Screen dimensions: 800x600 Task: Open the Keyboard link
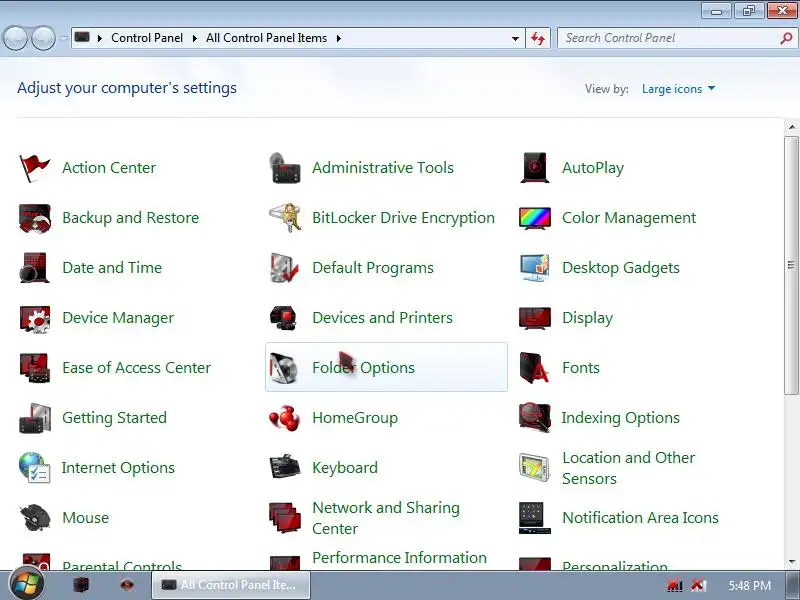pyautogui.click(x=345, y=468)
